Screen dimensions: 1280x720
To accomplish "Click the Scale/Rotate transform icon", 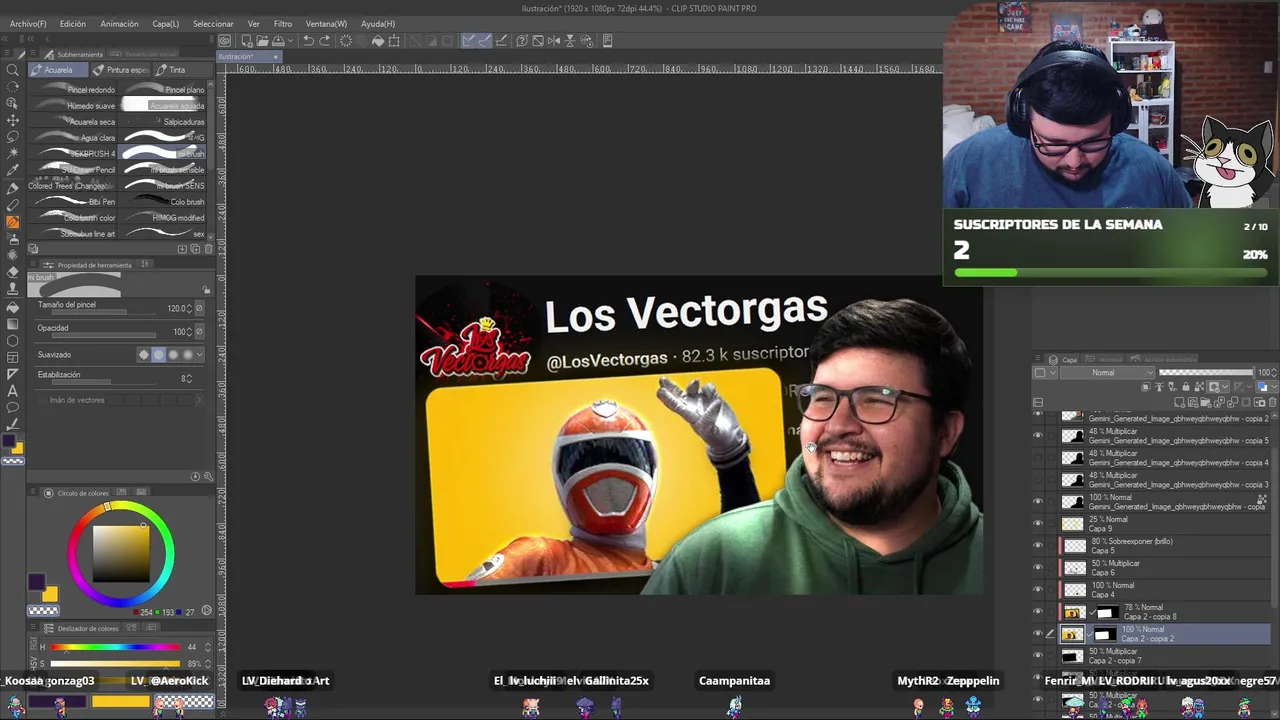I will pos(394,41).
